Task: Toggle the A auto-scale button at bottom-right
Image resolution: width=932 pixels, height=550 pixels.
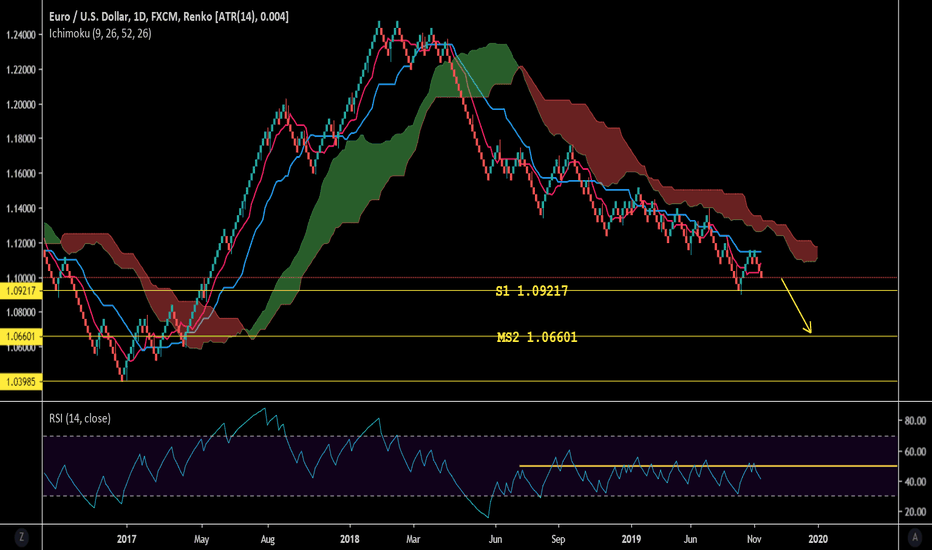Action: point(915,538)
